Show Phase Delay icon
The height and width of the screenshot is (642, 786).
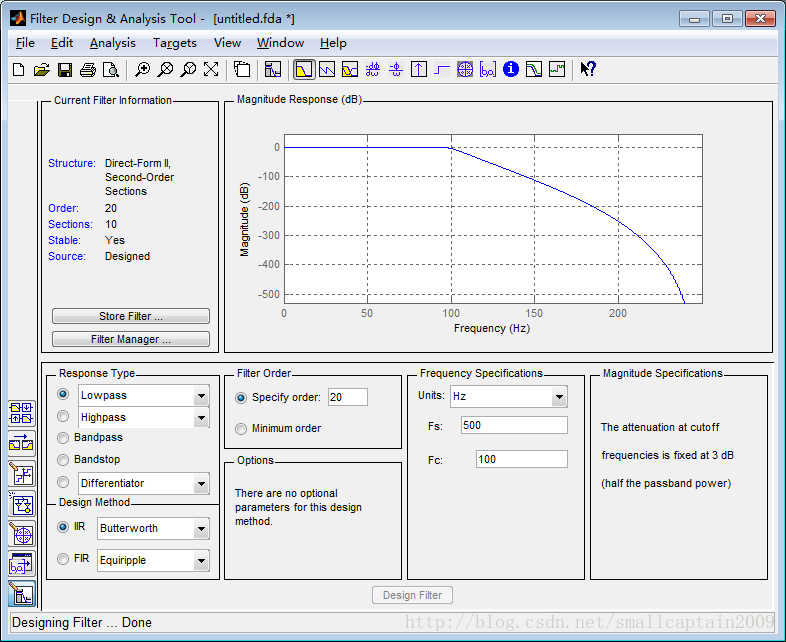pyautogui.click(x=396, y=69)
